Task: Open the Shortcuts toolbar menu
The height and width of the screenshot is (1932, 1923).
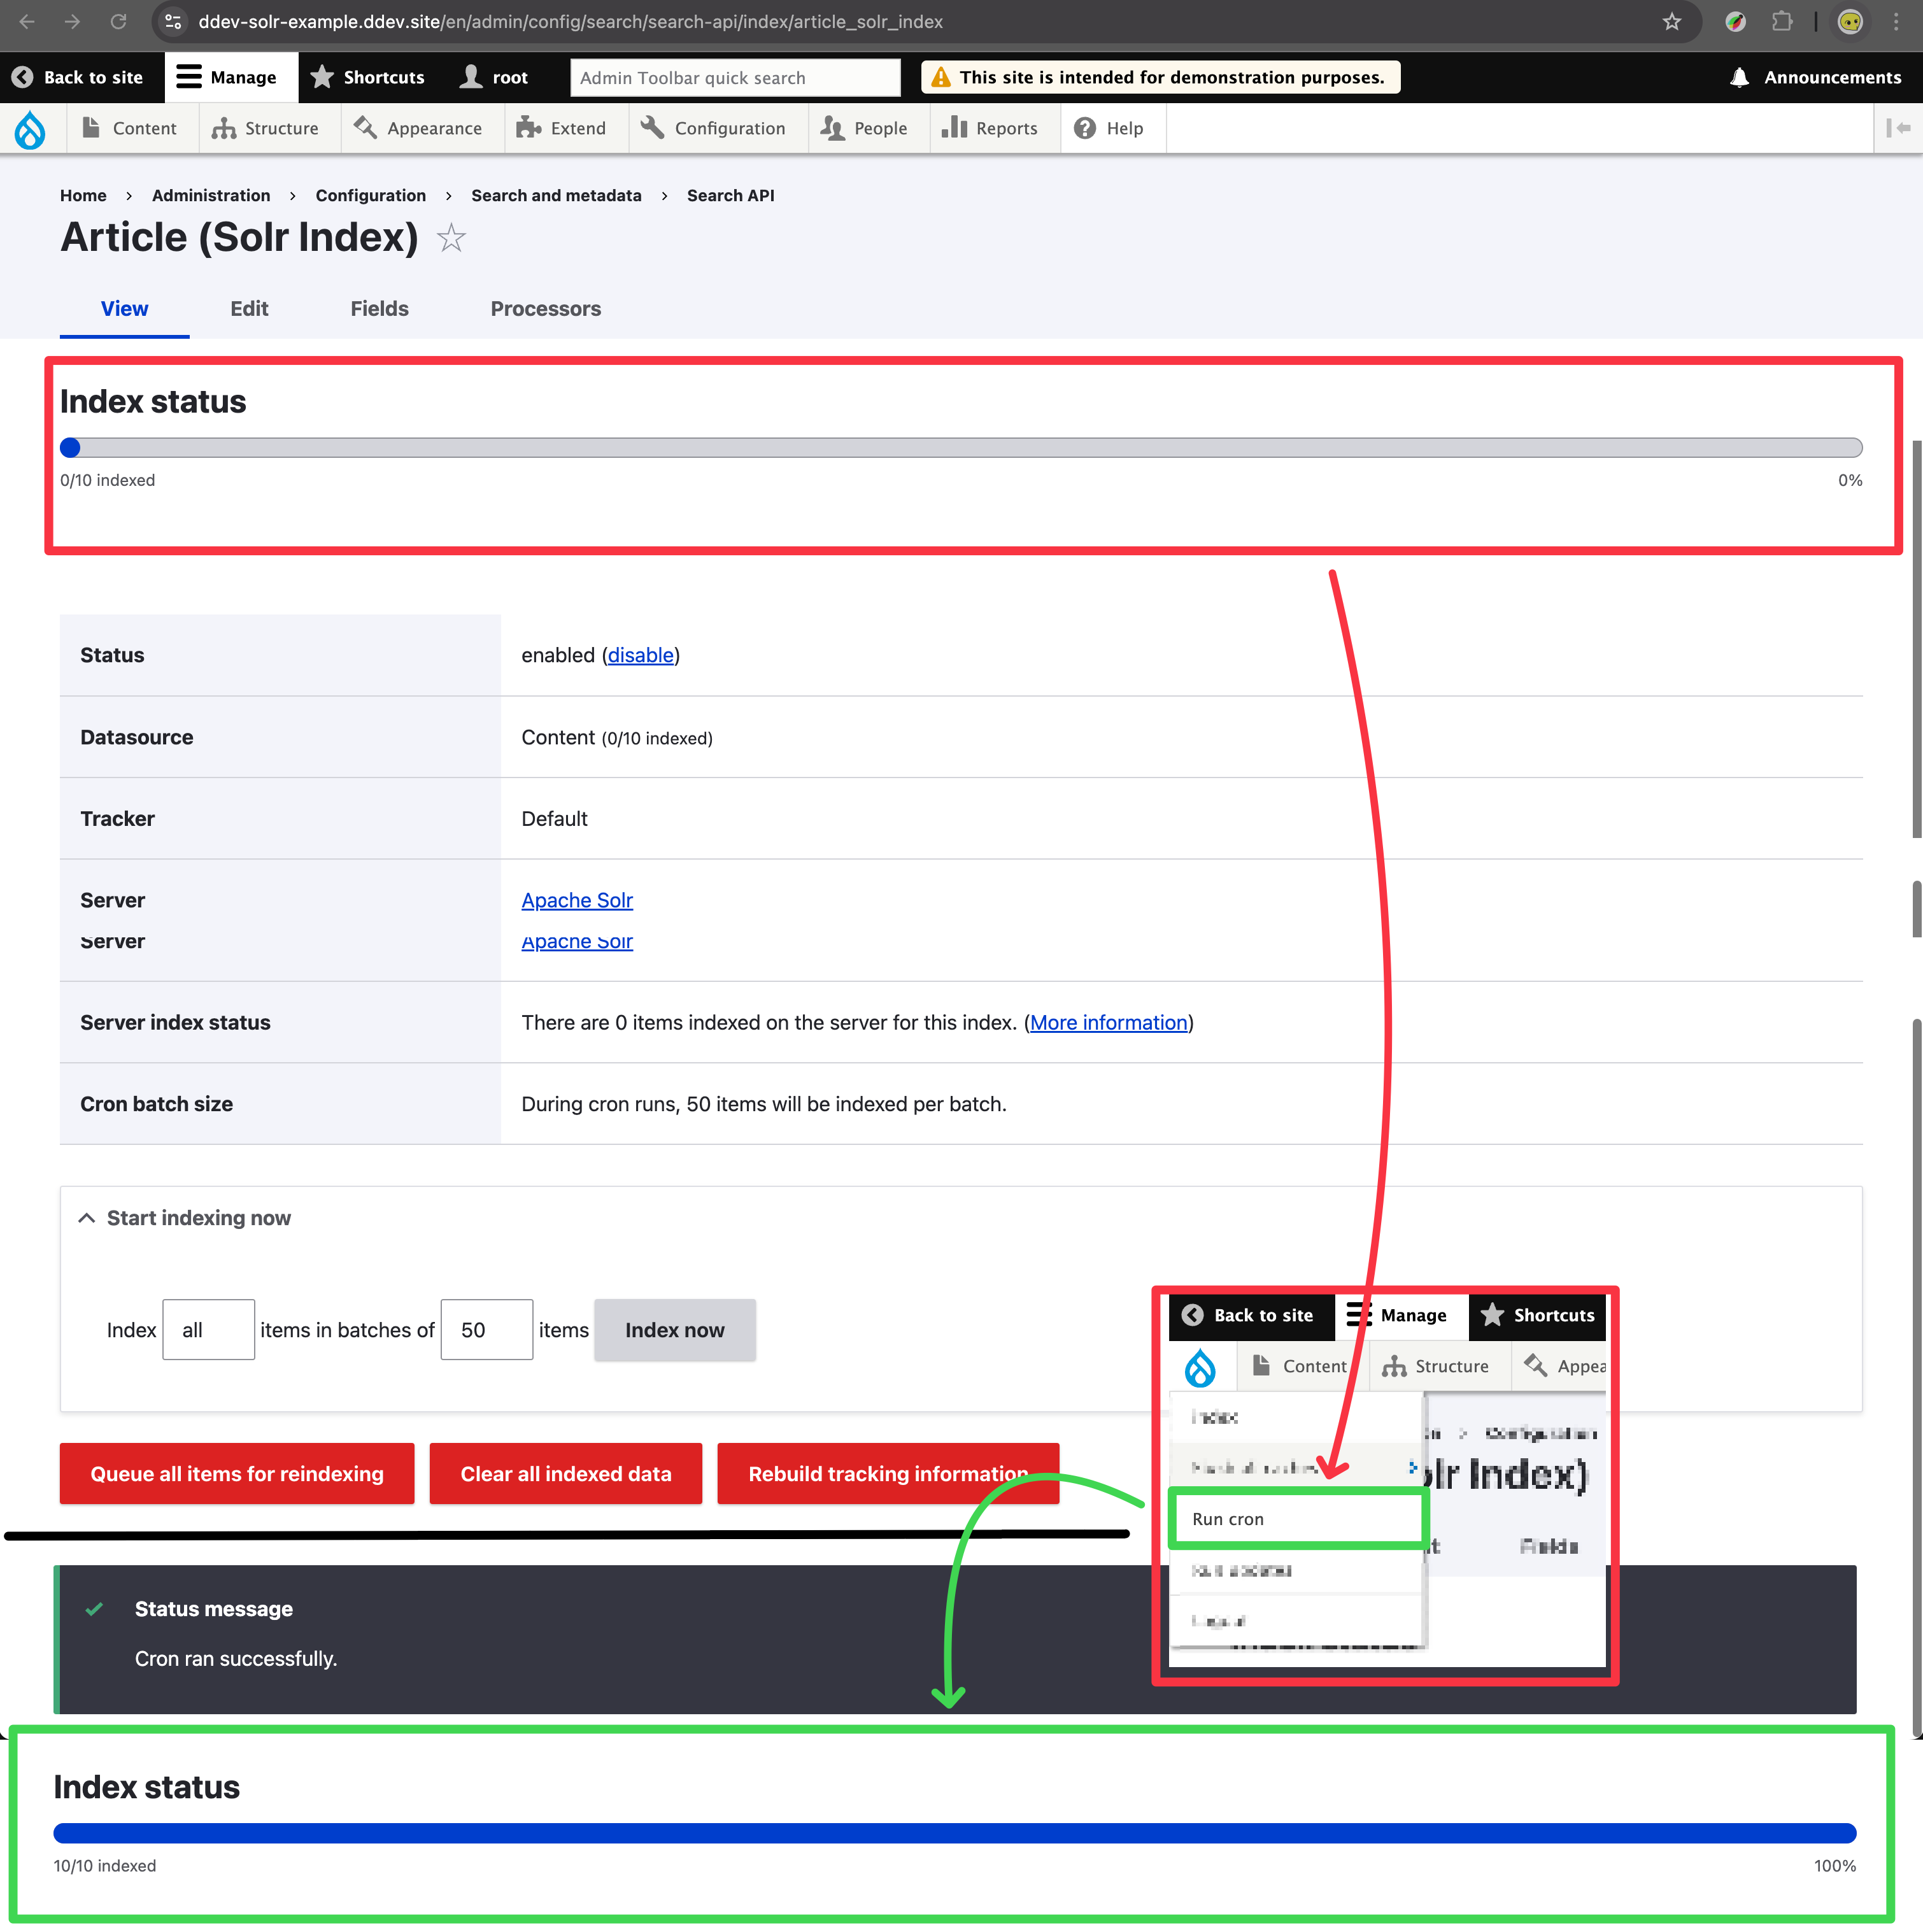Action: coord(368,78)
